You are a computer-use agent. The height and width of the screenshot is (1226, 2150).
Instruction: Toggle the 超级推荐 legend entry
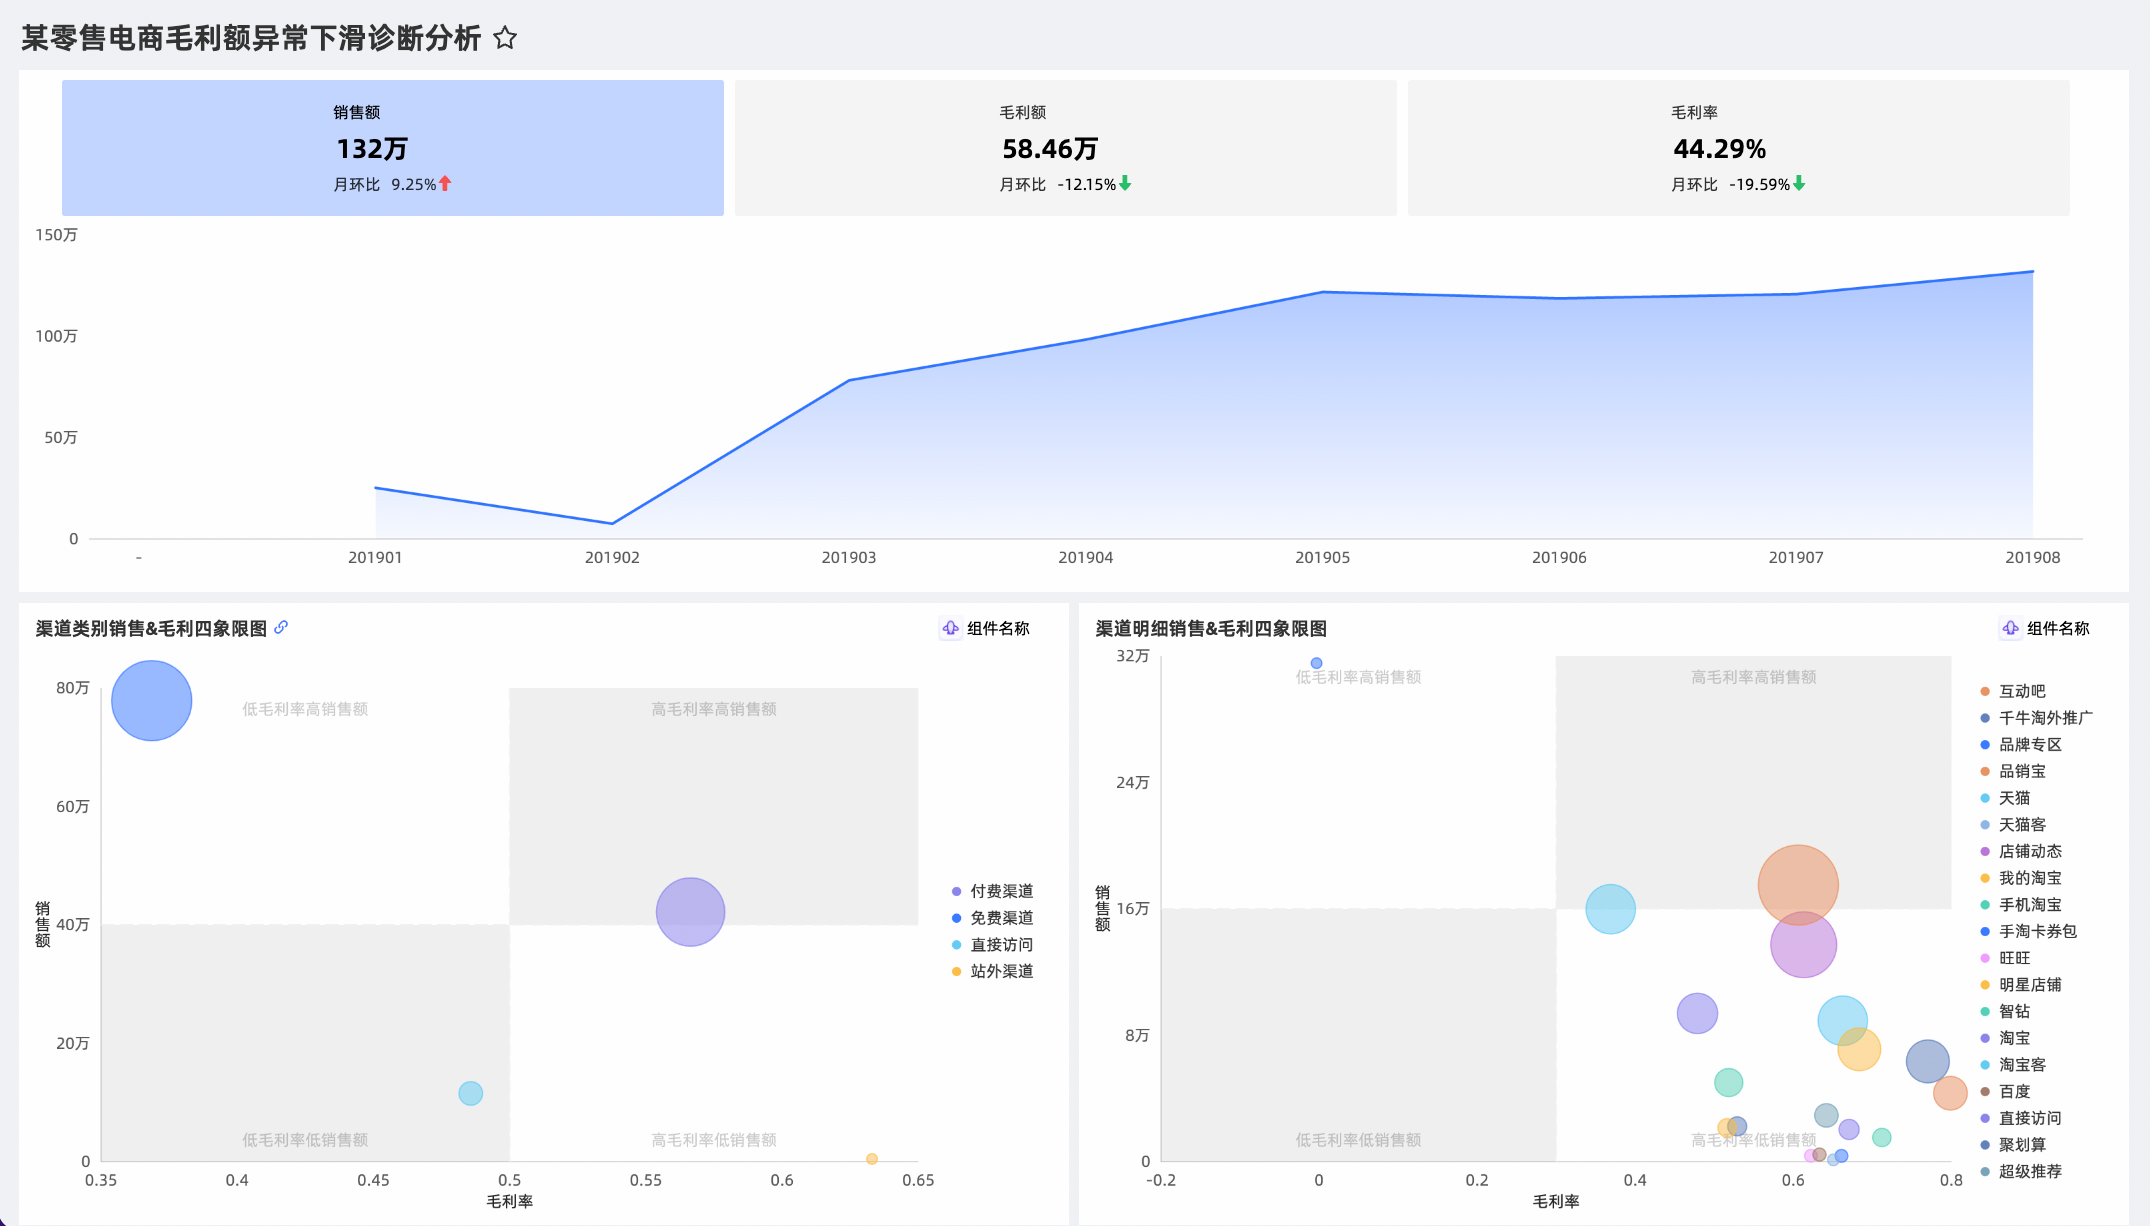click(2021, 1171)
